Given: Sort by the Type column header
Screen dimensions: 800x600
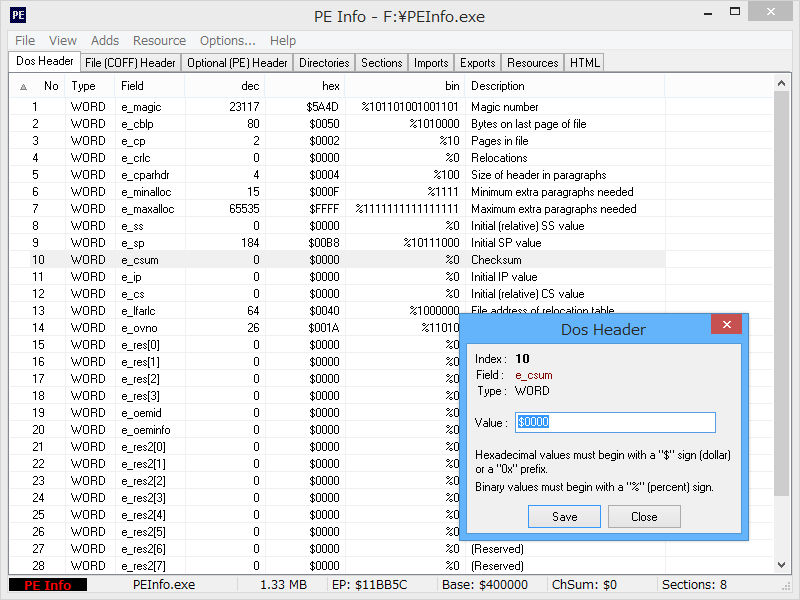Looking at the screenshot, I should tap(89, 86).
